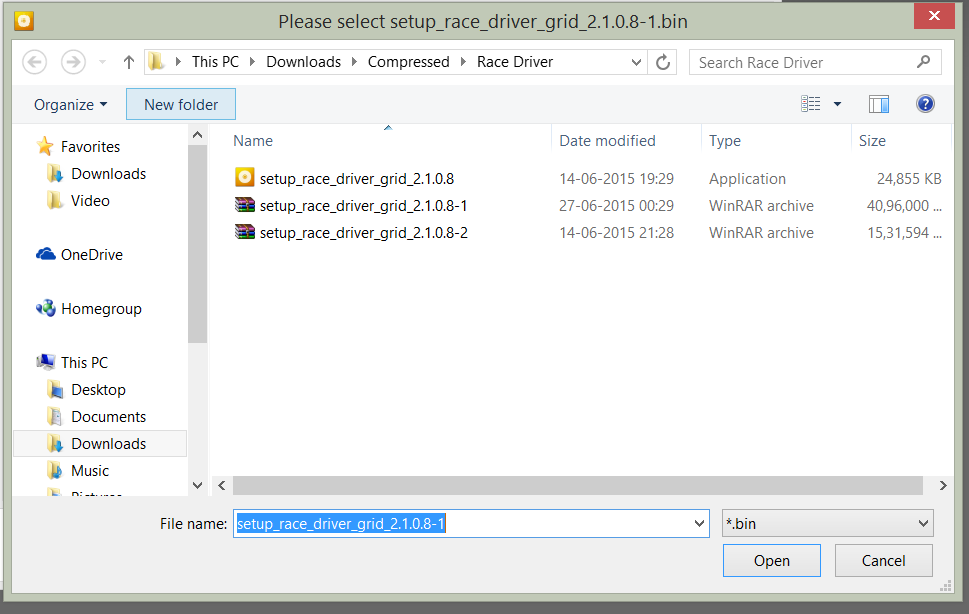Image resolution: width=969 pixels, height=614 pixels.
Task: Go forward using the Forward arrow button
Action: [x=73, y=62]
